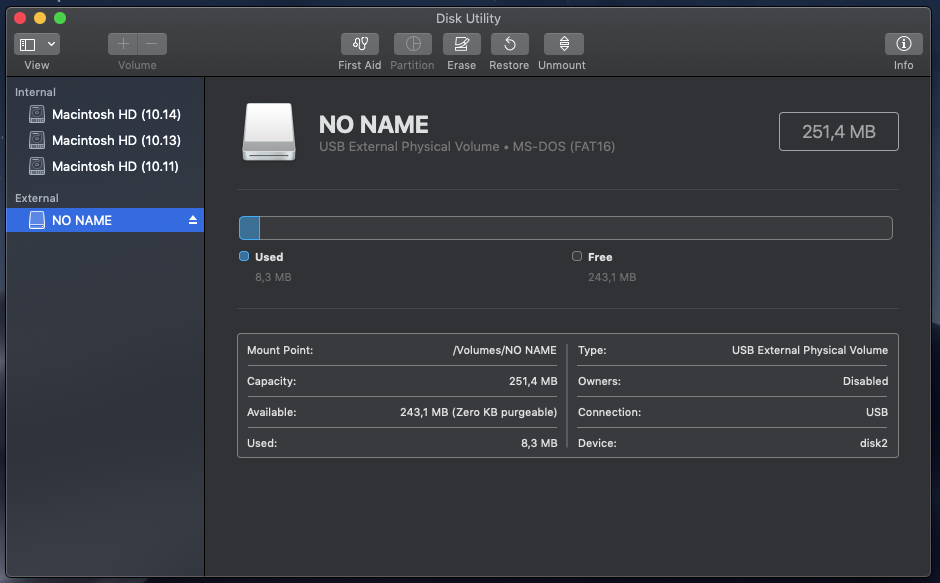Click the 243,1 MB value under Free
The image size is (940, 583).
point(612,277)
